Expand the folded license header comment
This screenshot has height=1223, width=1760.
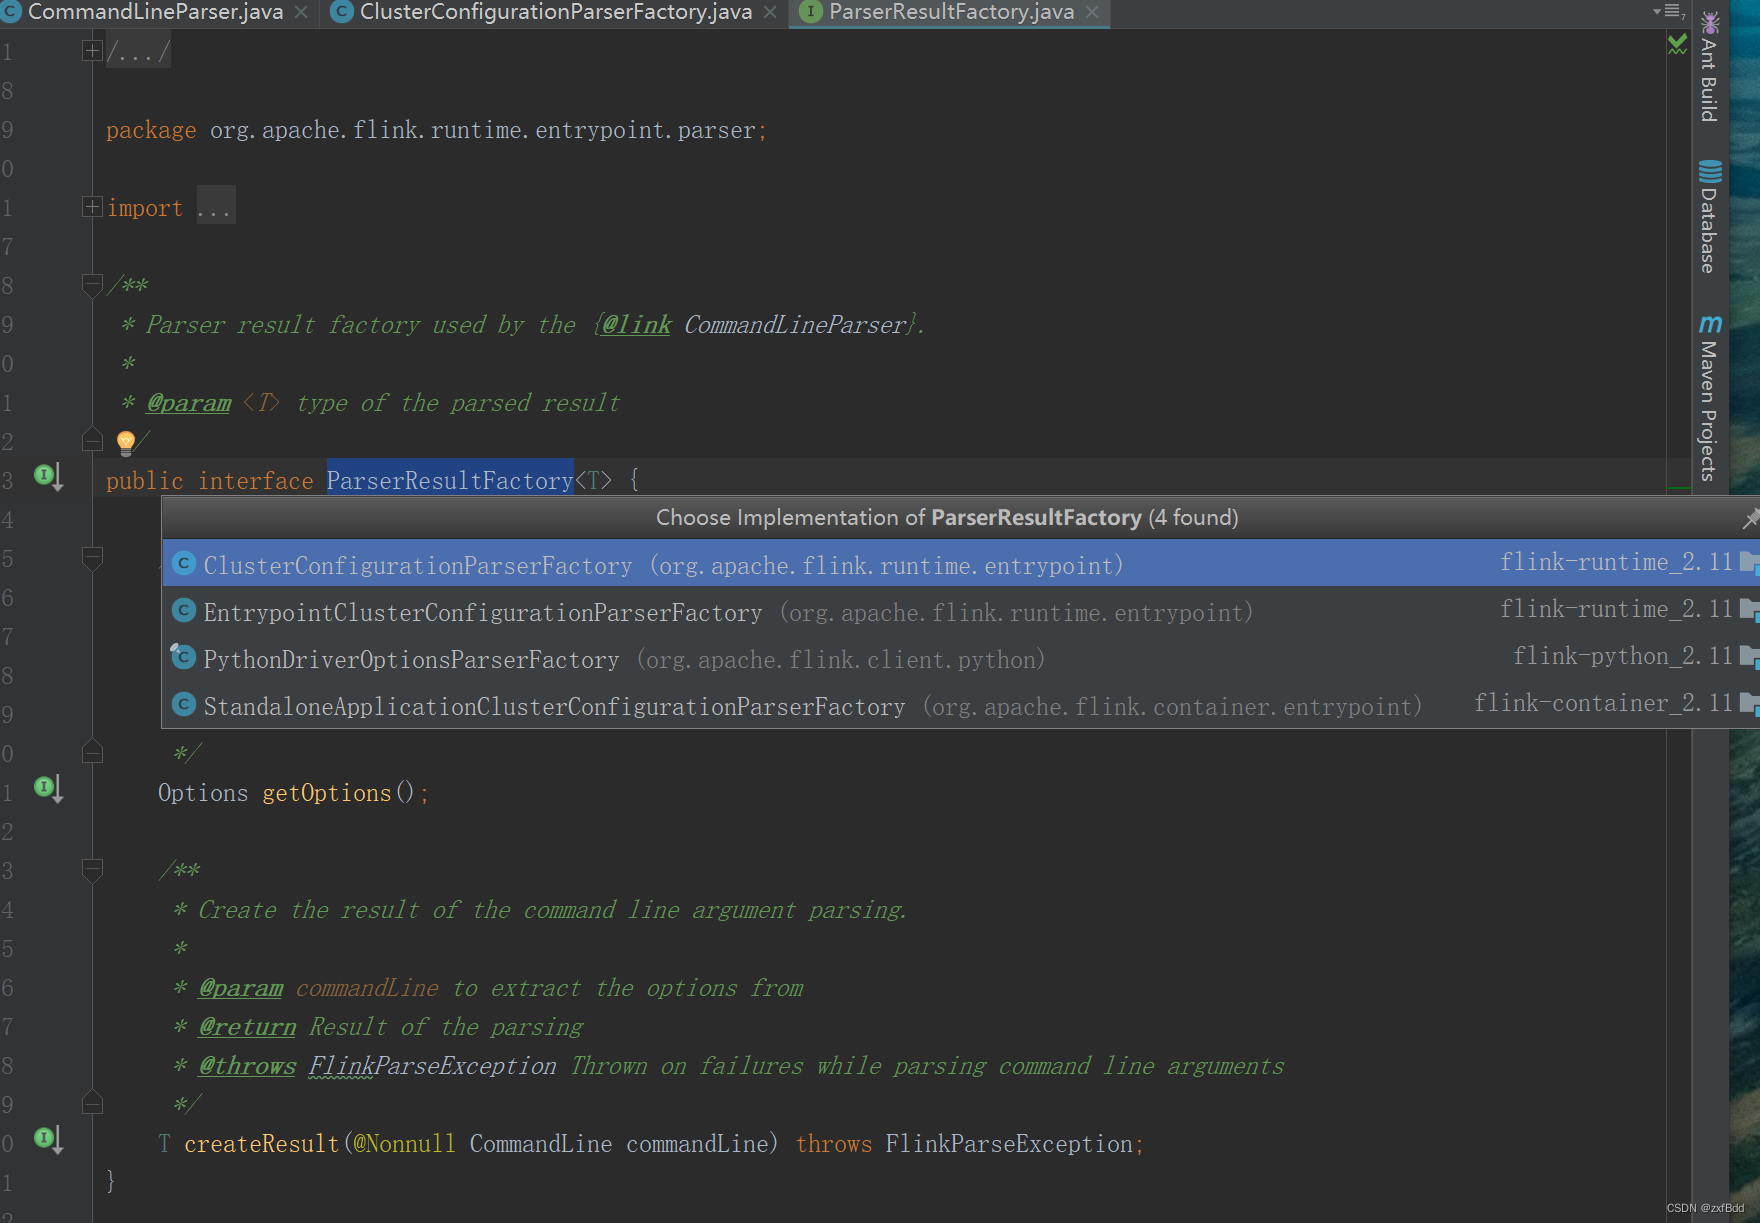[x=92, y=50]
